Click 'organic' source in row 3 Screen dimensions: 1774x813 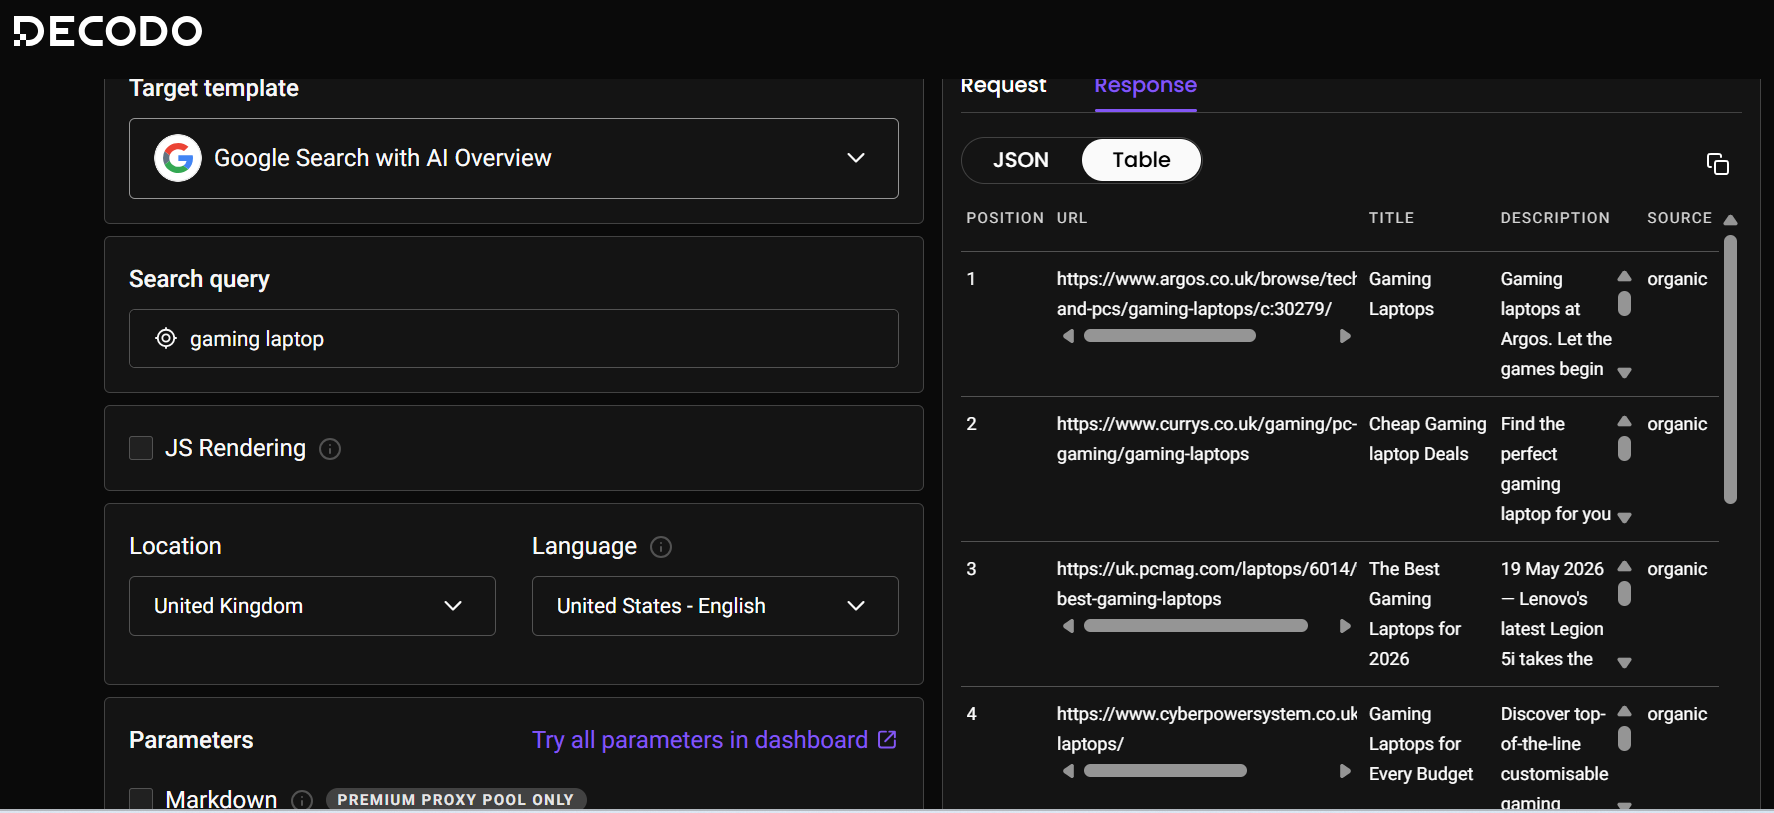[x=1677, y=569]
